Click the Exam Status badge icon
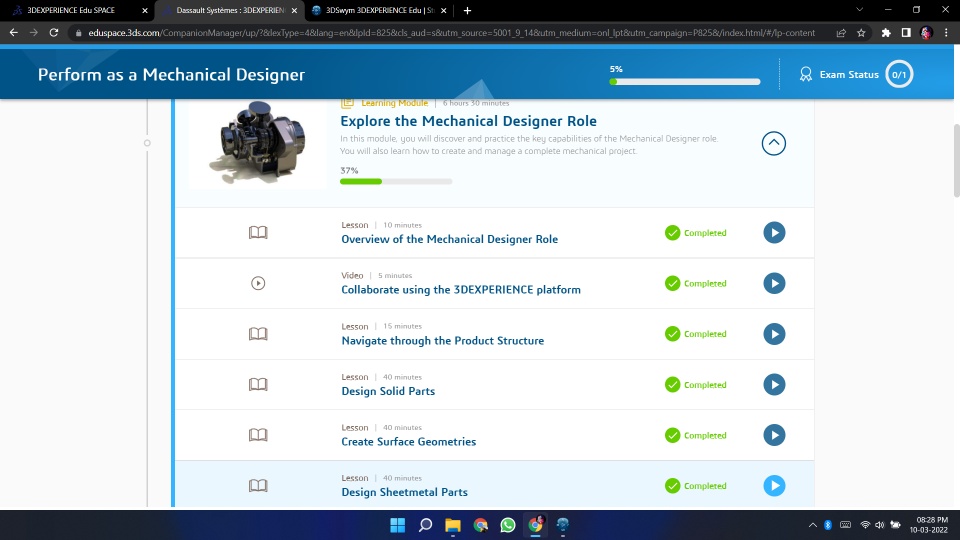960x540 pixels. tap(806, 74)
